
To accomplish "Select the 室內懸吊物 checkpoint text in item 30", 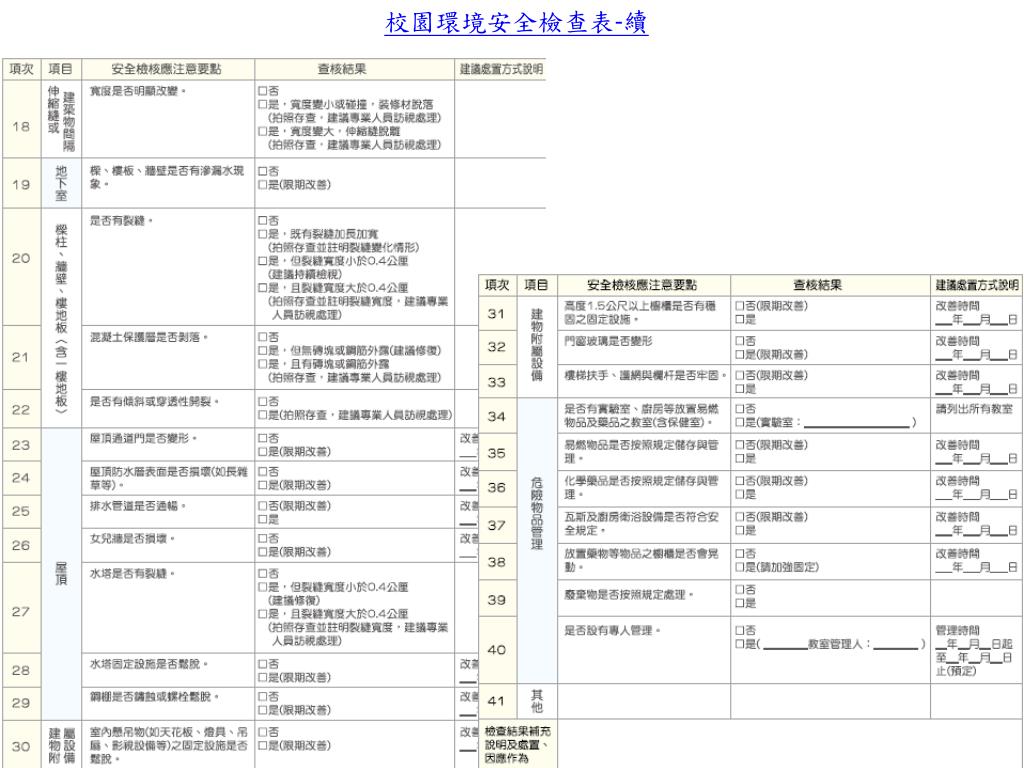I will coord(168,745).
